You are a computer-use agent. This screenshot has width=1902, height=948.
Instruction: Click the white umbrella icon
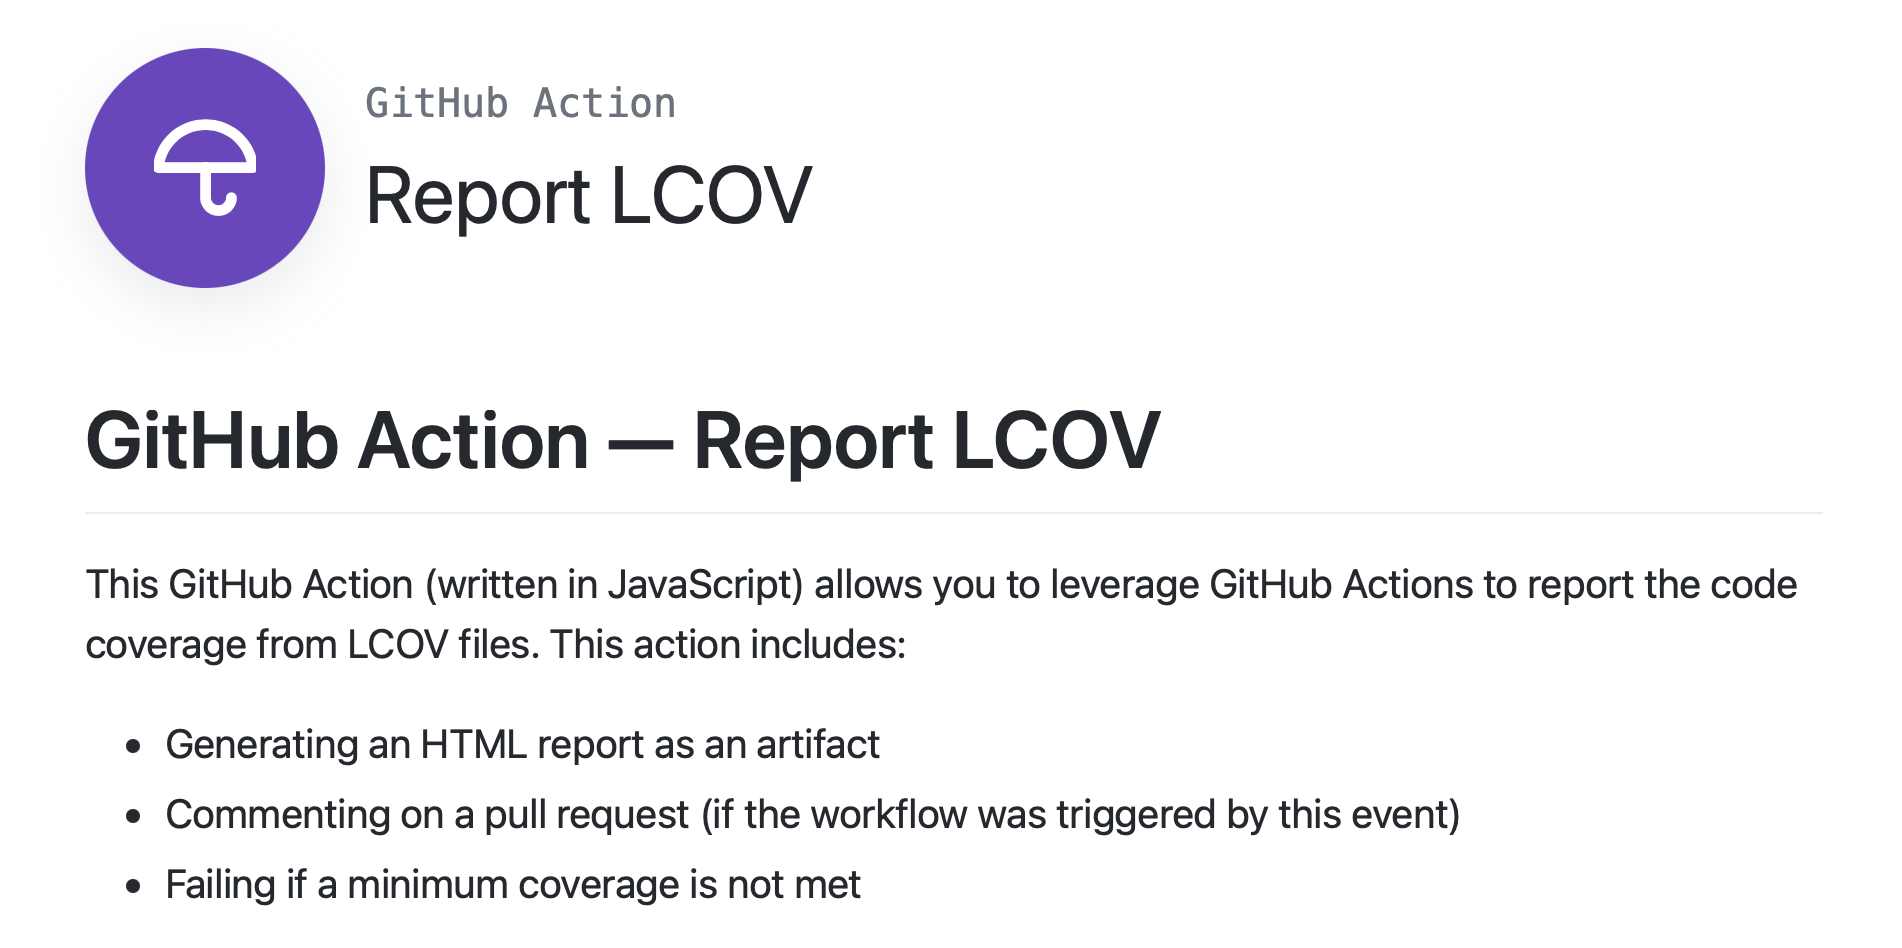click(205, 168)
